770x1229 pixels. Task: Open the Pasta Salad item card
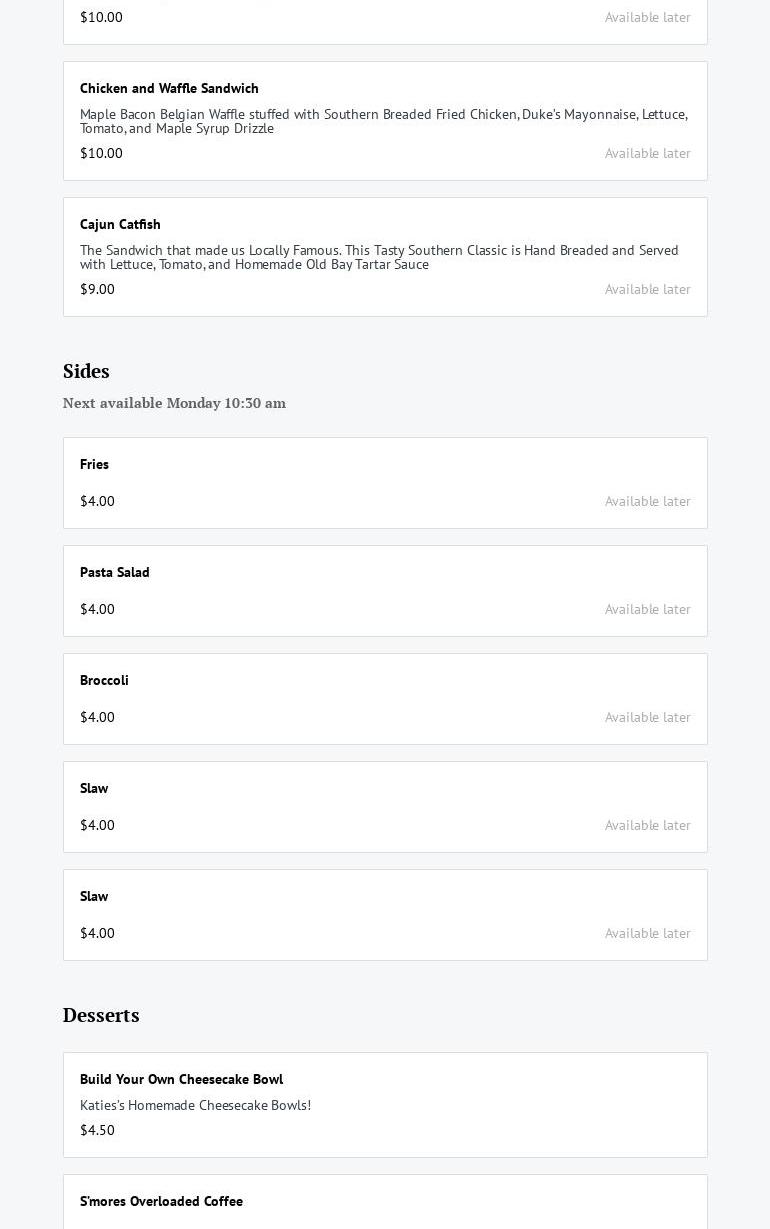(x=115, y=573)
